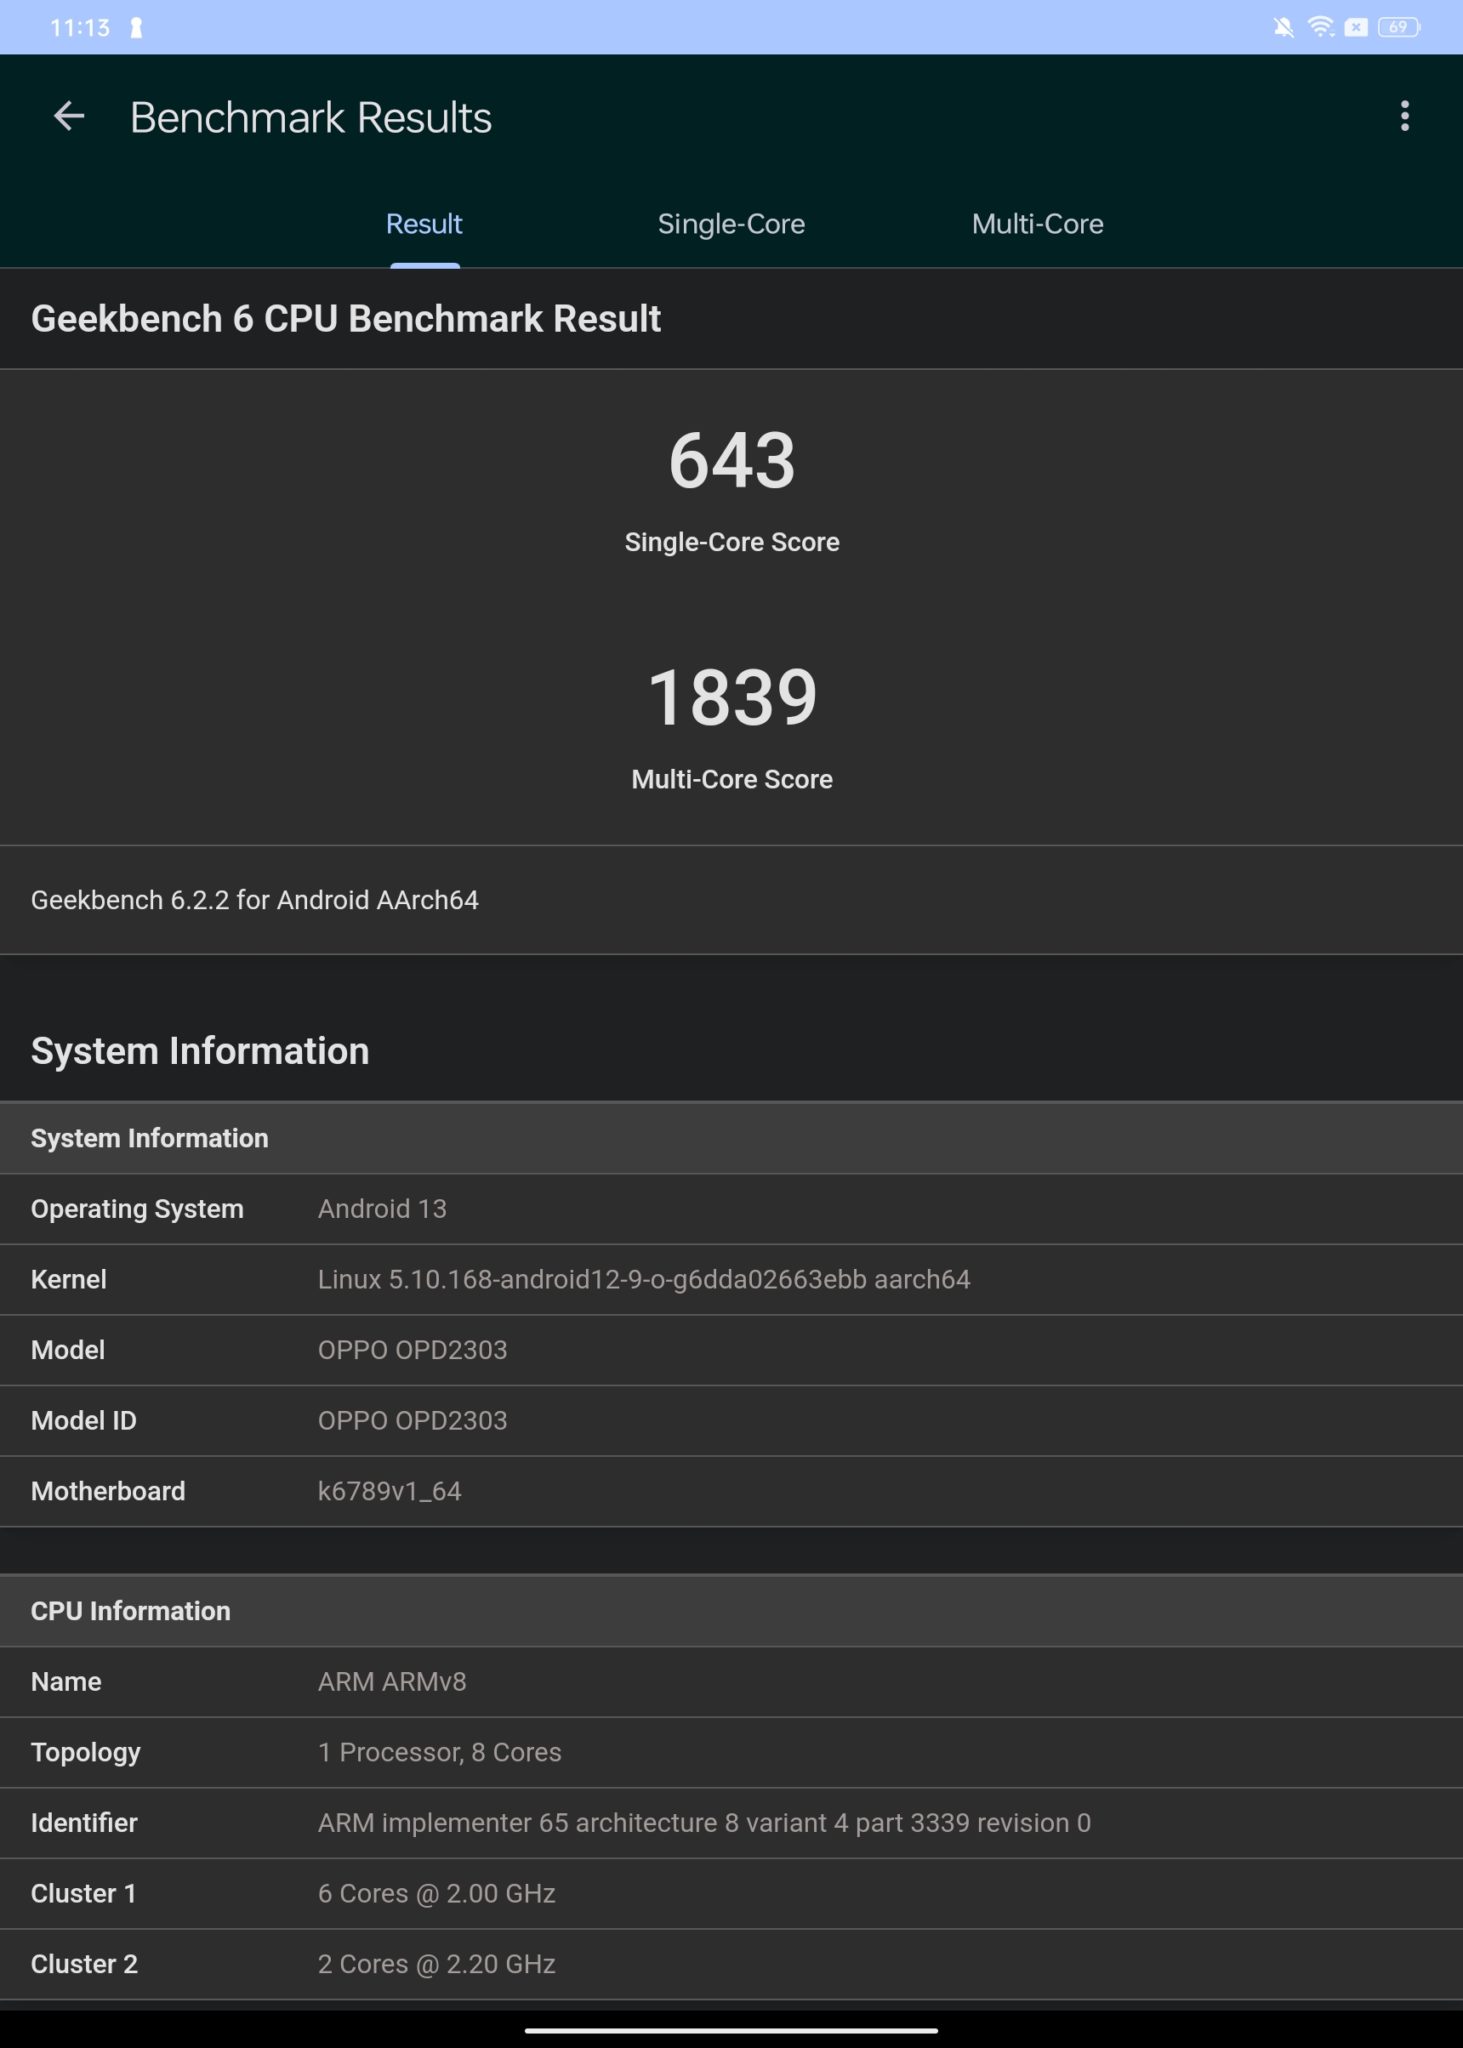Select the Model OPPO OPD2303 row
1463x2048 pixels.
click(731, 1350)
